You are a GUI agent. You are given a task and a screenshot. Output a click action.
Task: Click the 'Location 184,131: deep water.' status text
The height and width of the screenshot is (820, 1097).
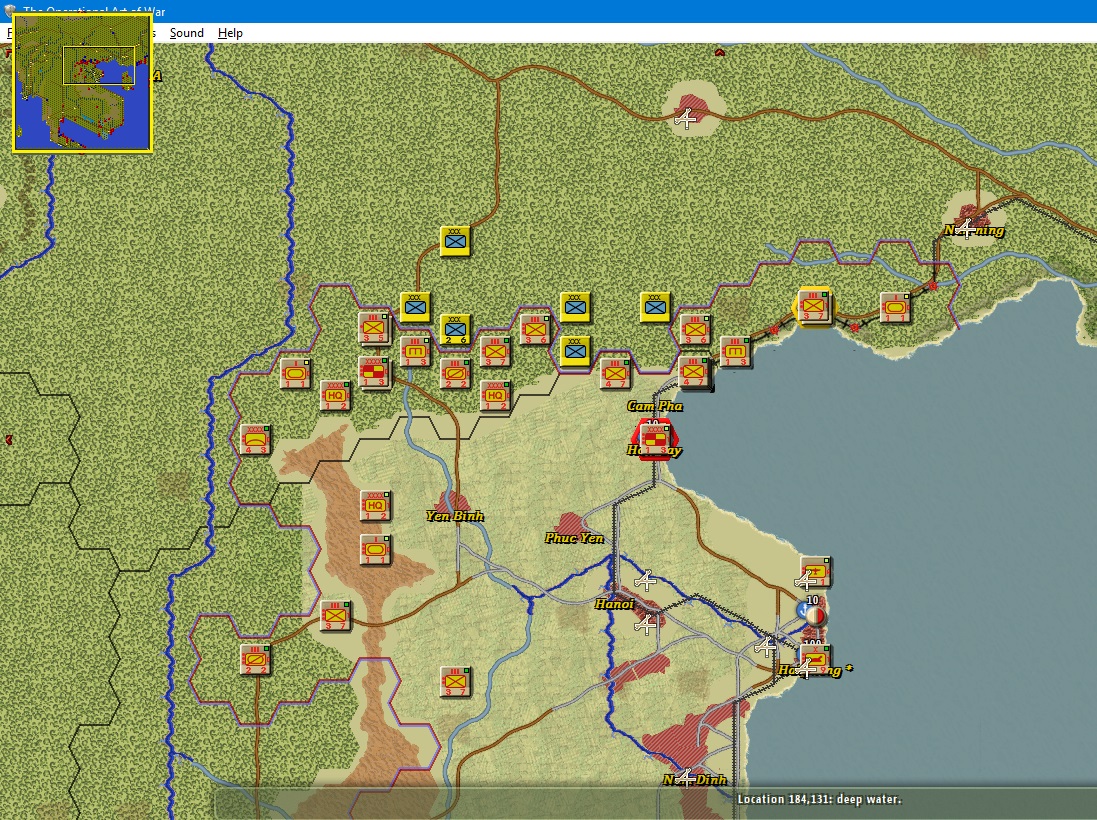819,799
